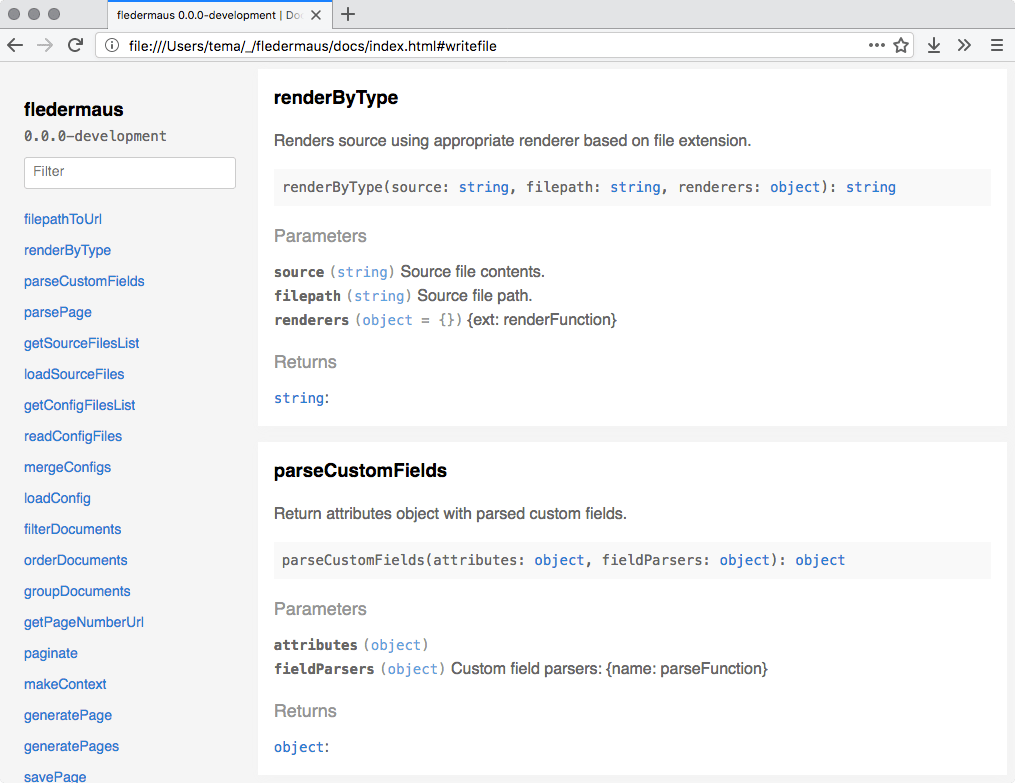Open the page actions ellipsis menu
The width and height of the screenshot is (1015, 783).
[875, 45]
